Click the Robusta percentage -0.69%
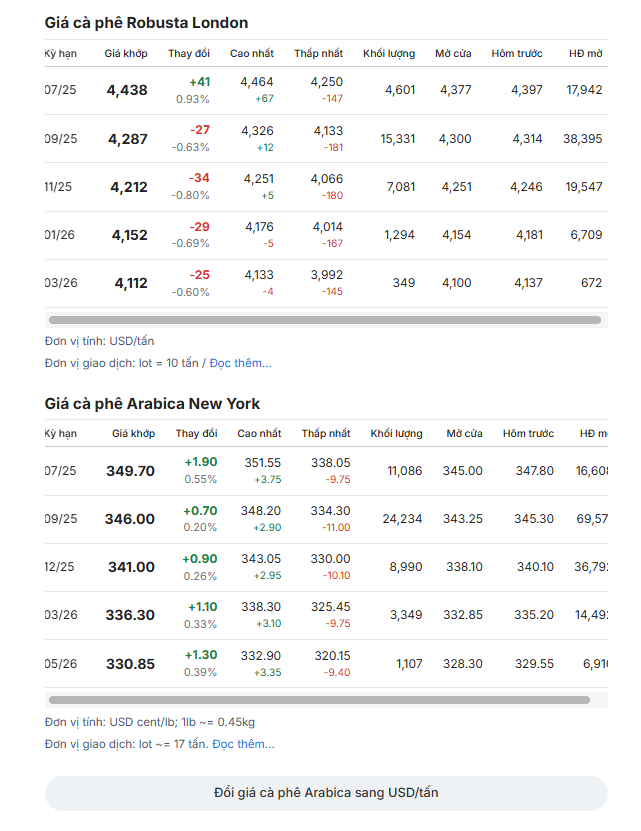The image size is (641, 831). pos(190,243)
